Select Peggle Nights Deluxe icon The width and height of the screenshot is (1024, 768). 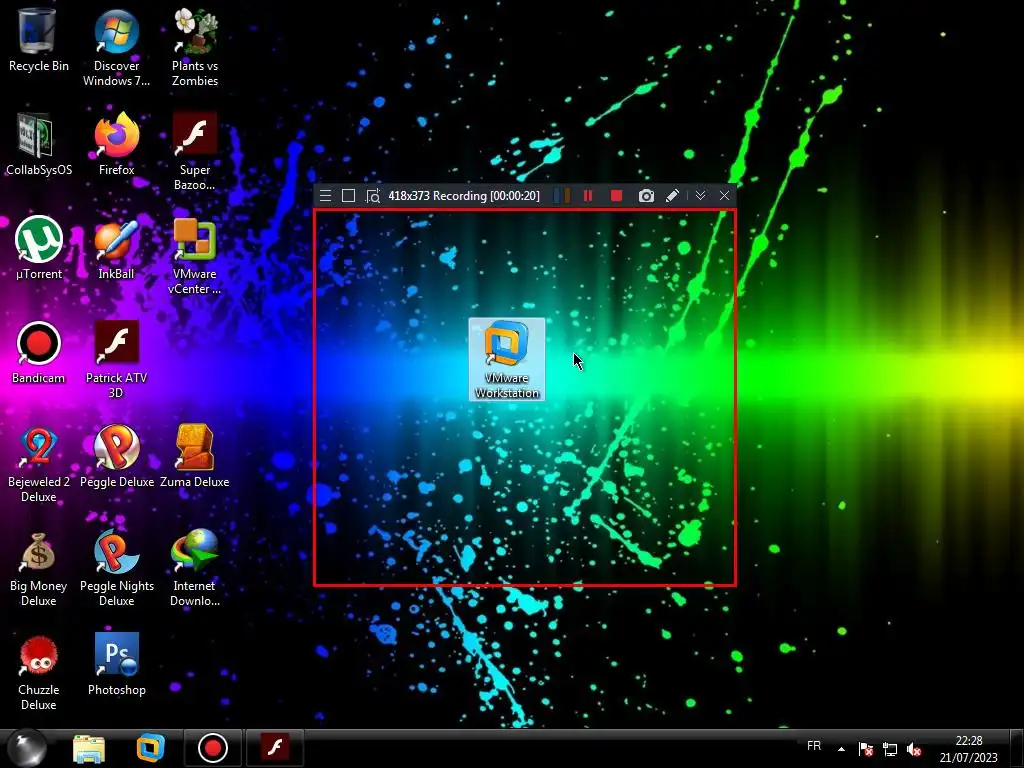(116, 568)
